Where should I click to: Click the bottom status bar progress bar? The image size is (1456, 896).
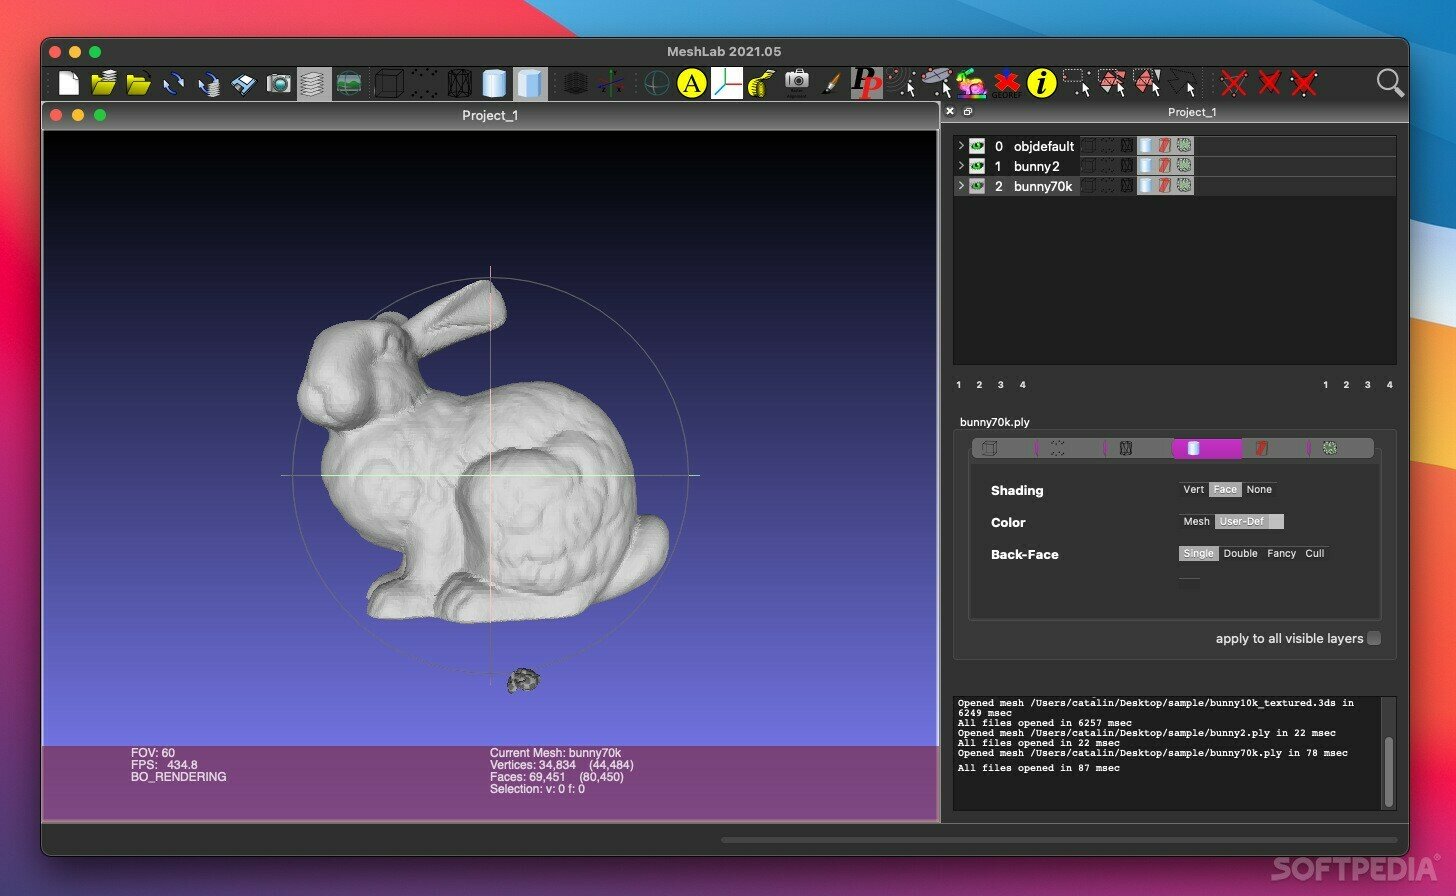(1059, 840)
